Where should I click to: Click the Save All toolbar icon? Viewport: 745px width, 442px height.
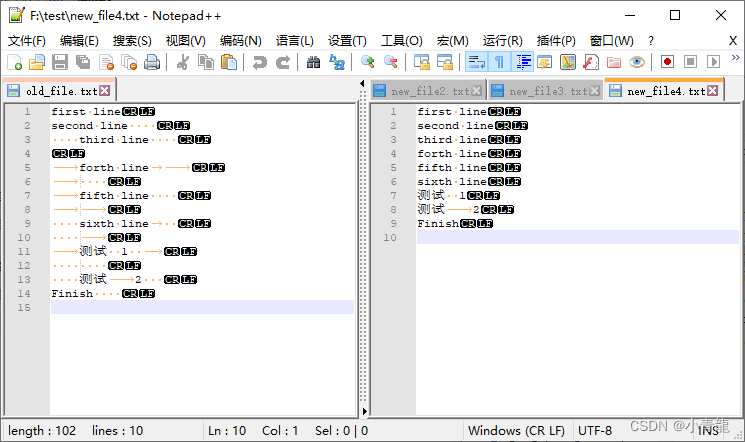pos(83,62)
